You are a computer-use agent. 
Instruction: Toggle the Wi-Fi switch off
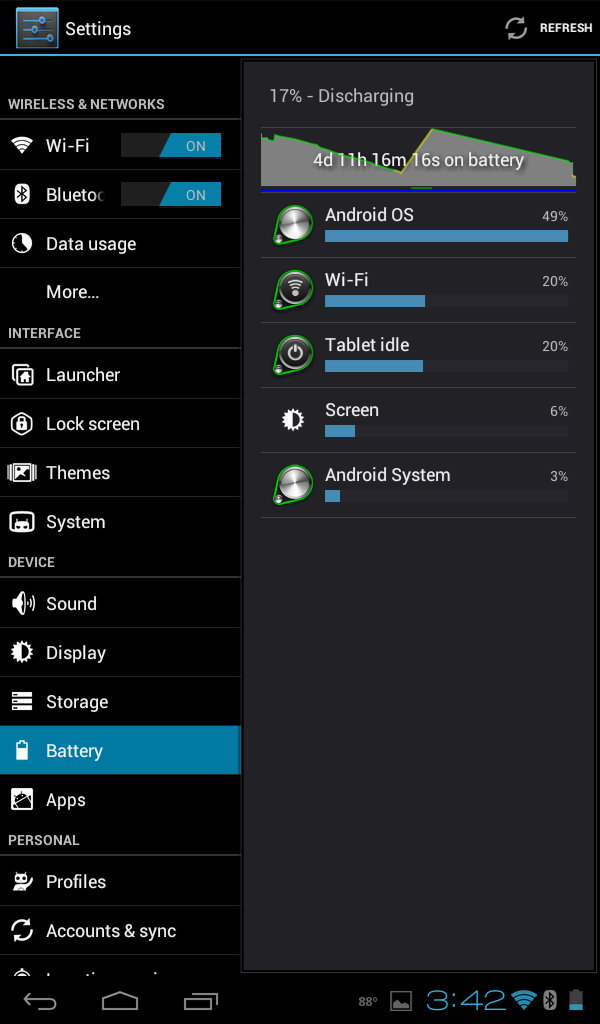pyautogui.click(x=171, y=146)
